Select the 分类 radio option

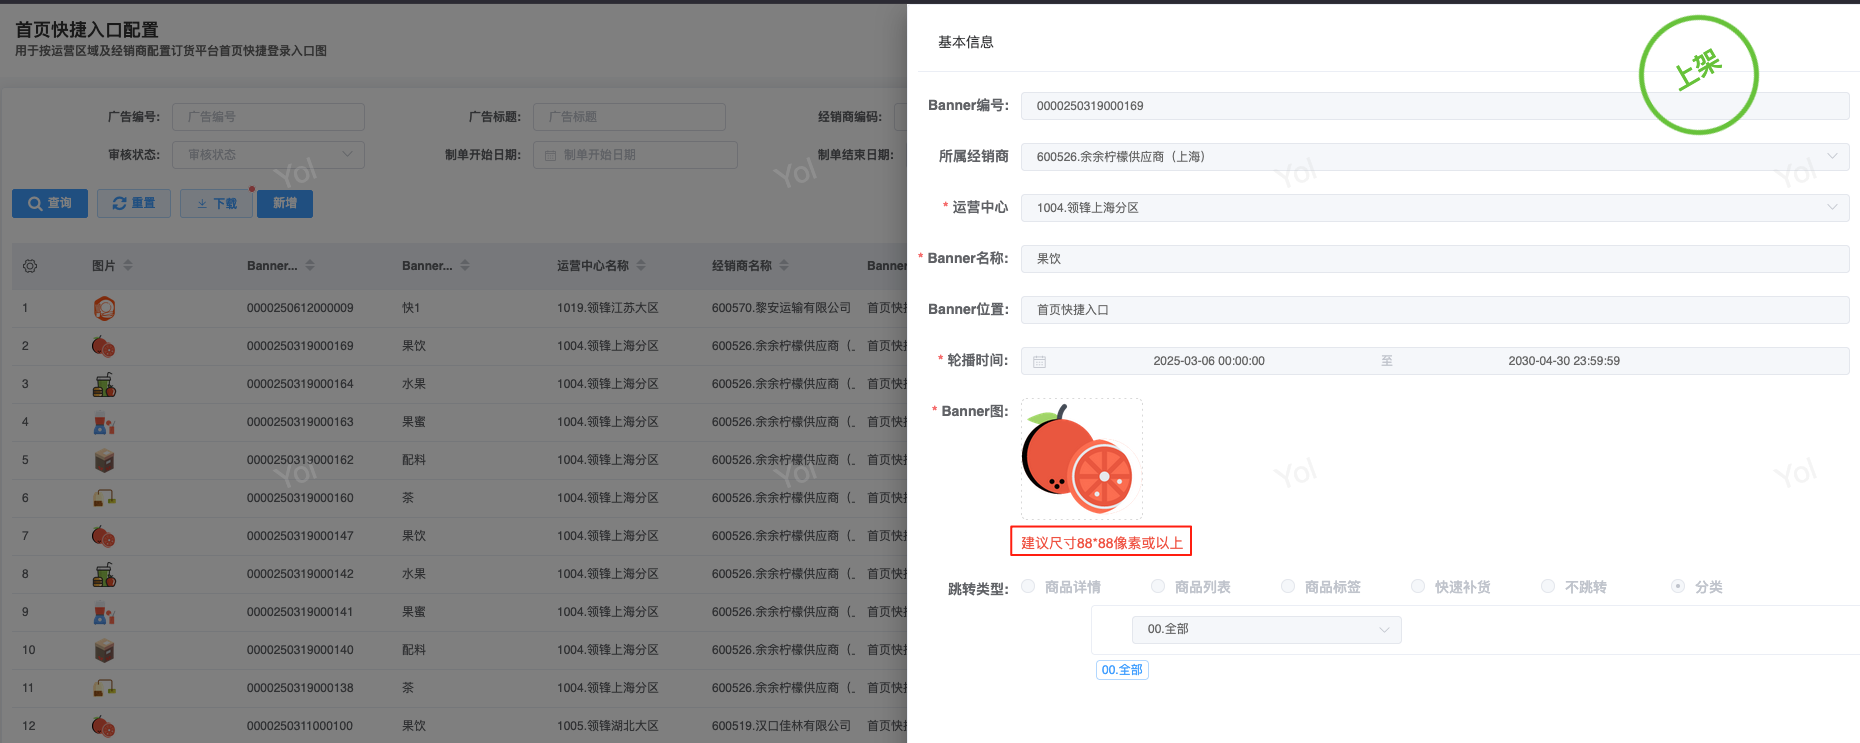1678,586
